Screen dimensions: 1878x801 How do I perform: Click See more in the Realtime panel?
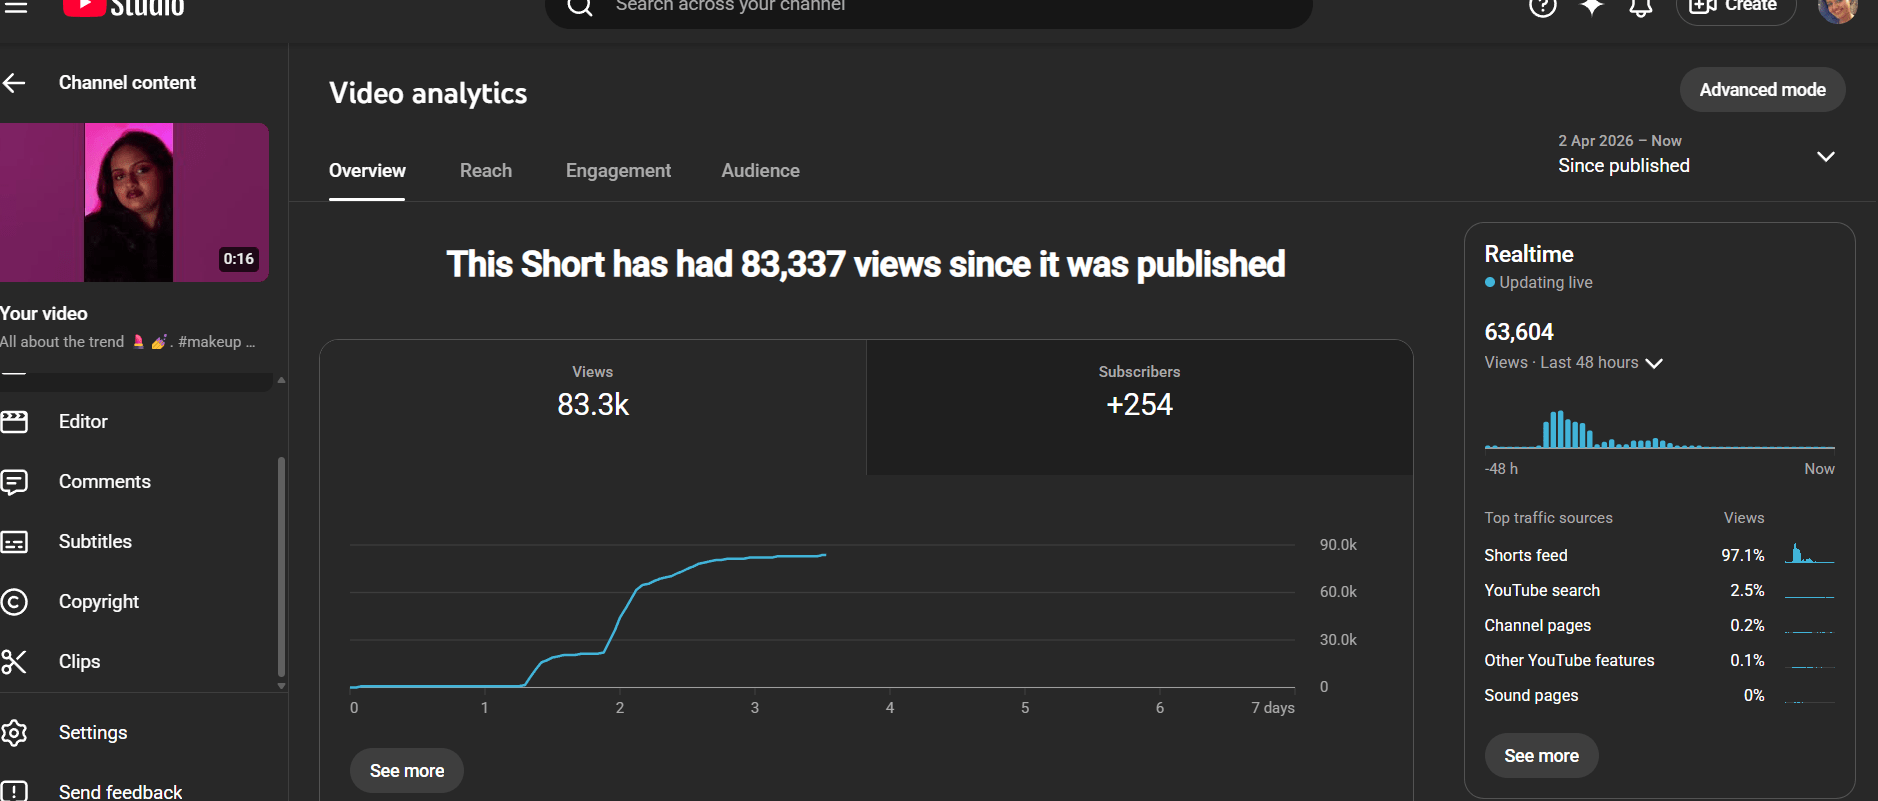tap(1541, 756)
